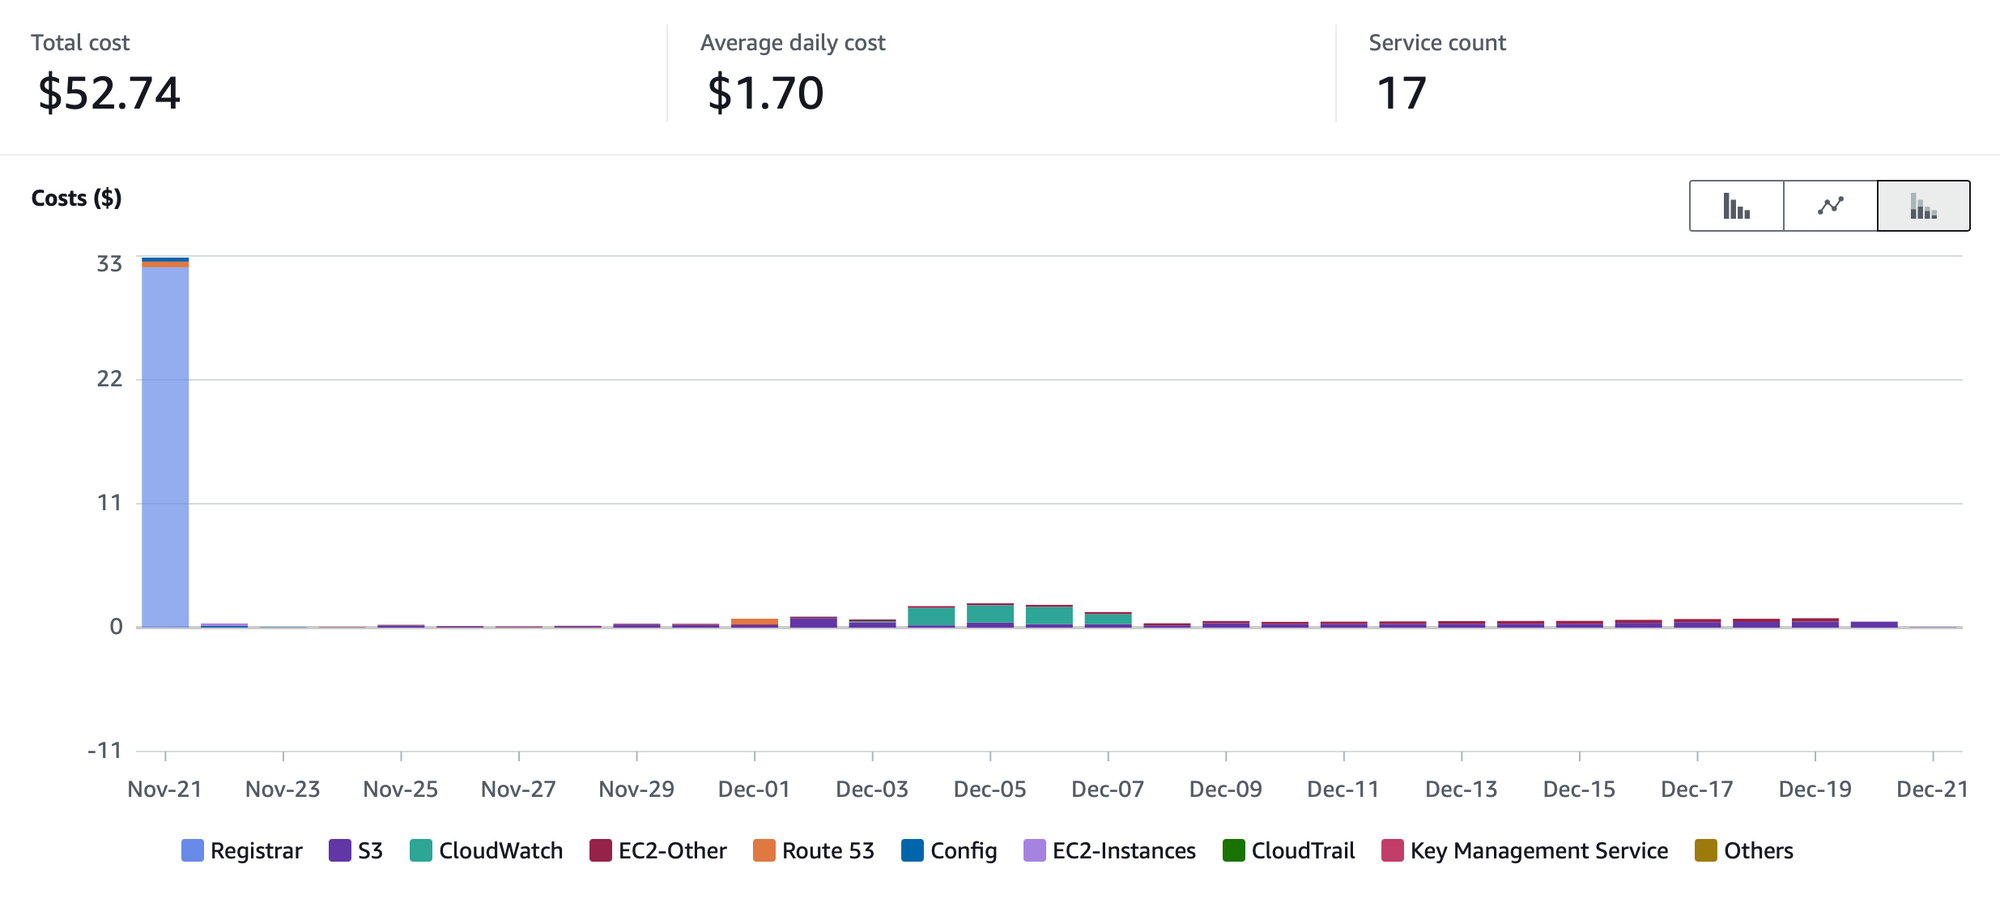Switch to the grouped bar chart view
Image resolution: width=2000 pixels, height=899 pixels.
coord(1736,206)
